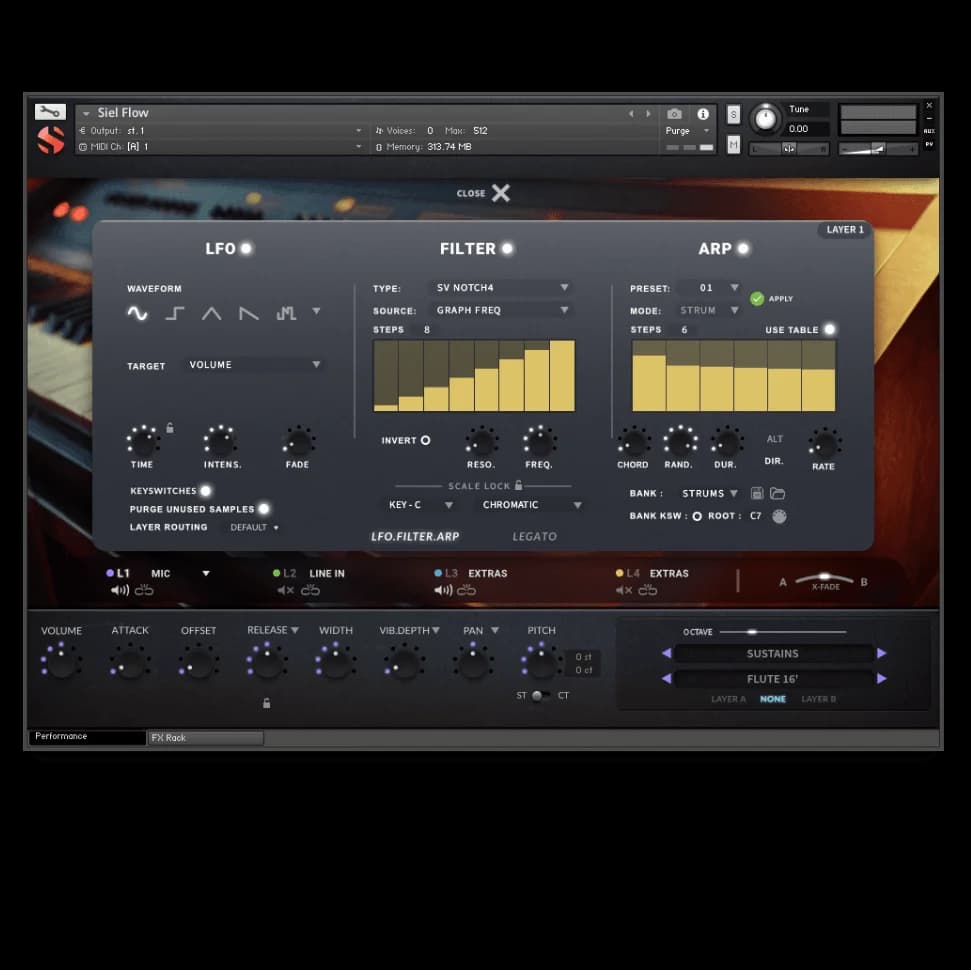Image resolution: width=971 pixels, height=970 pixels.
Task: Adjust the A/B X-Fade slider
Action: [x=824, y=579]
